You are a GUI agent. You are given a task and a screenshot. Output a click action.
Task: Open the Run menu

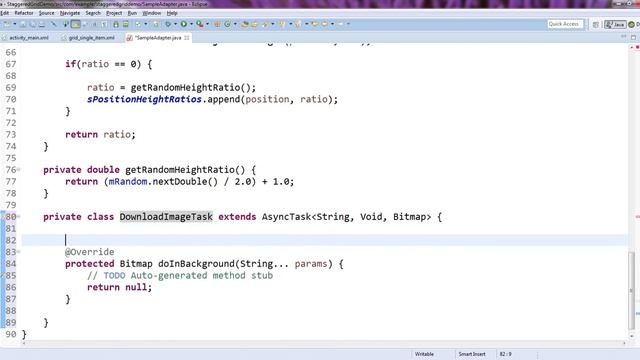(x=132, y=13)
